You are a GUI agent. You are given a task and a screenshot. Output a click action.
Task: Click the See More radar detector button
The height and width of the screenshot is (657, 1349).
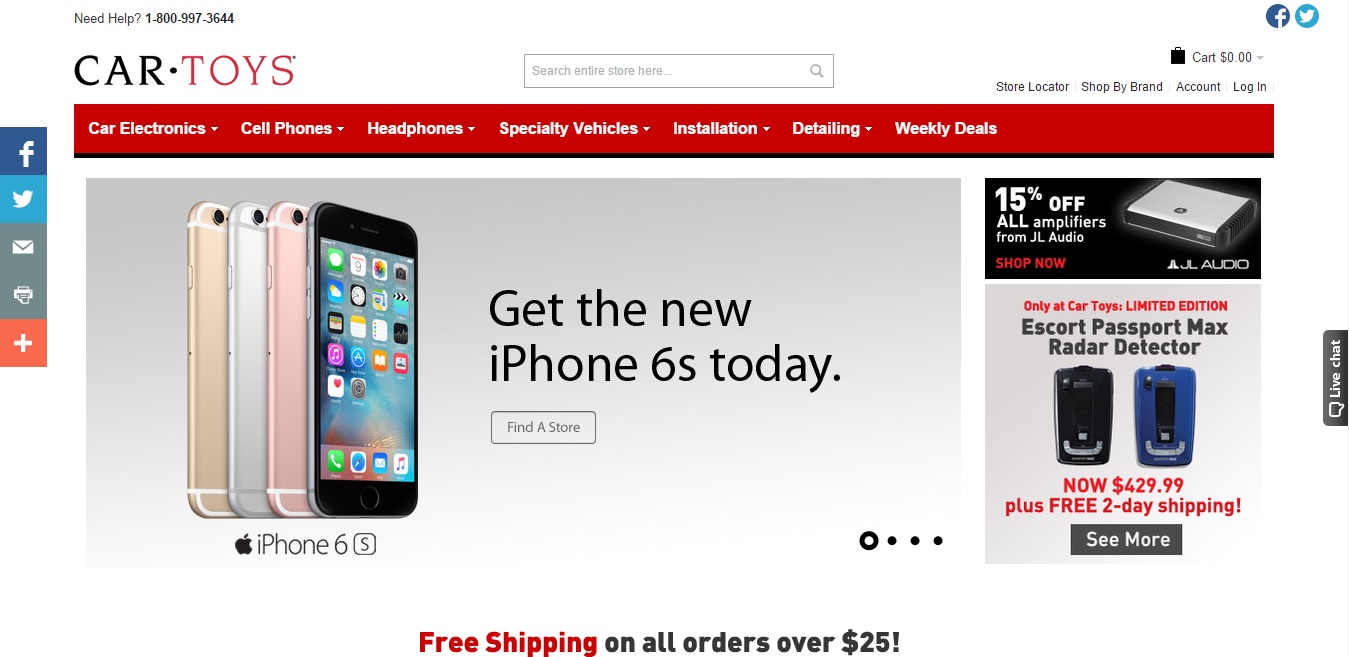(x=1127, y=539)
